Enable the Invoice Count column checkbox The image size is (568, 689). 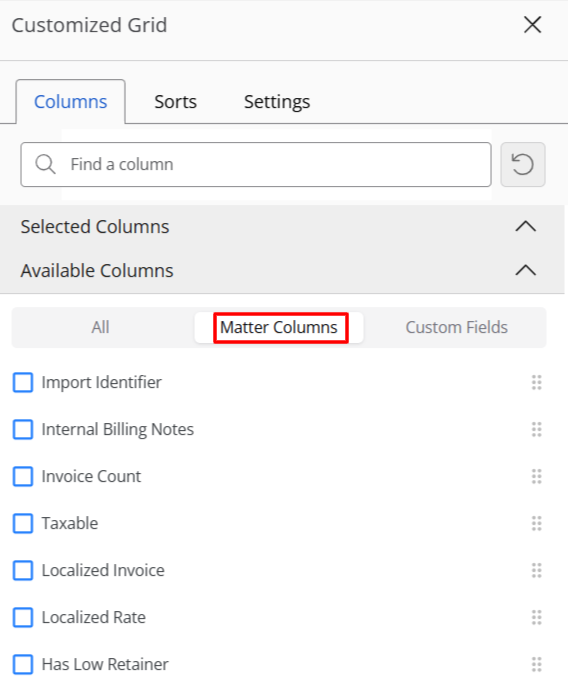tap(23, 476)
